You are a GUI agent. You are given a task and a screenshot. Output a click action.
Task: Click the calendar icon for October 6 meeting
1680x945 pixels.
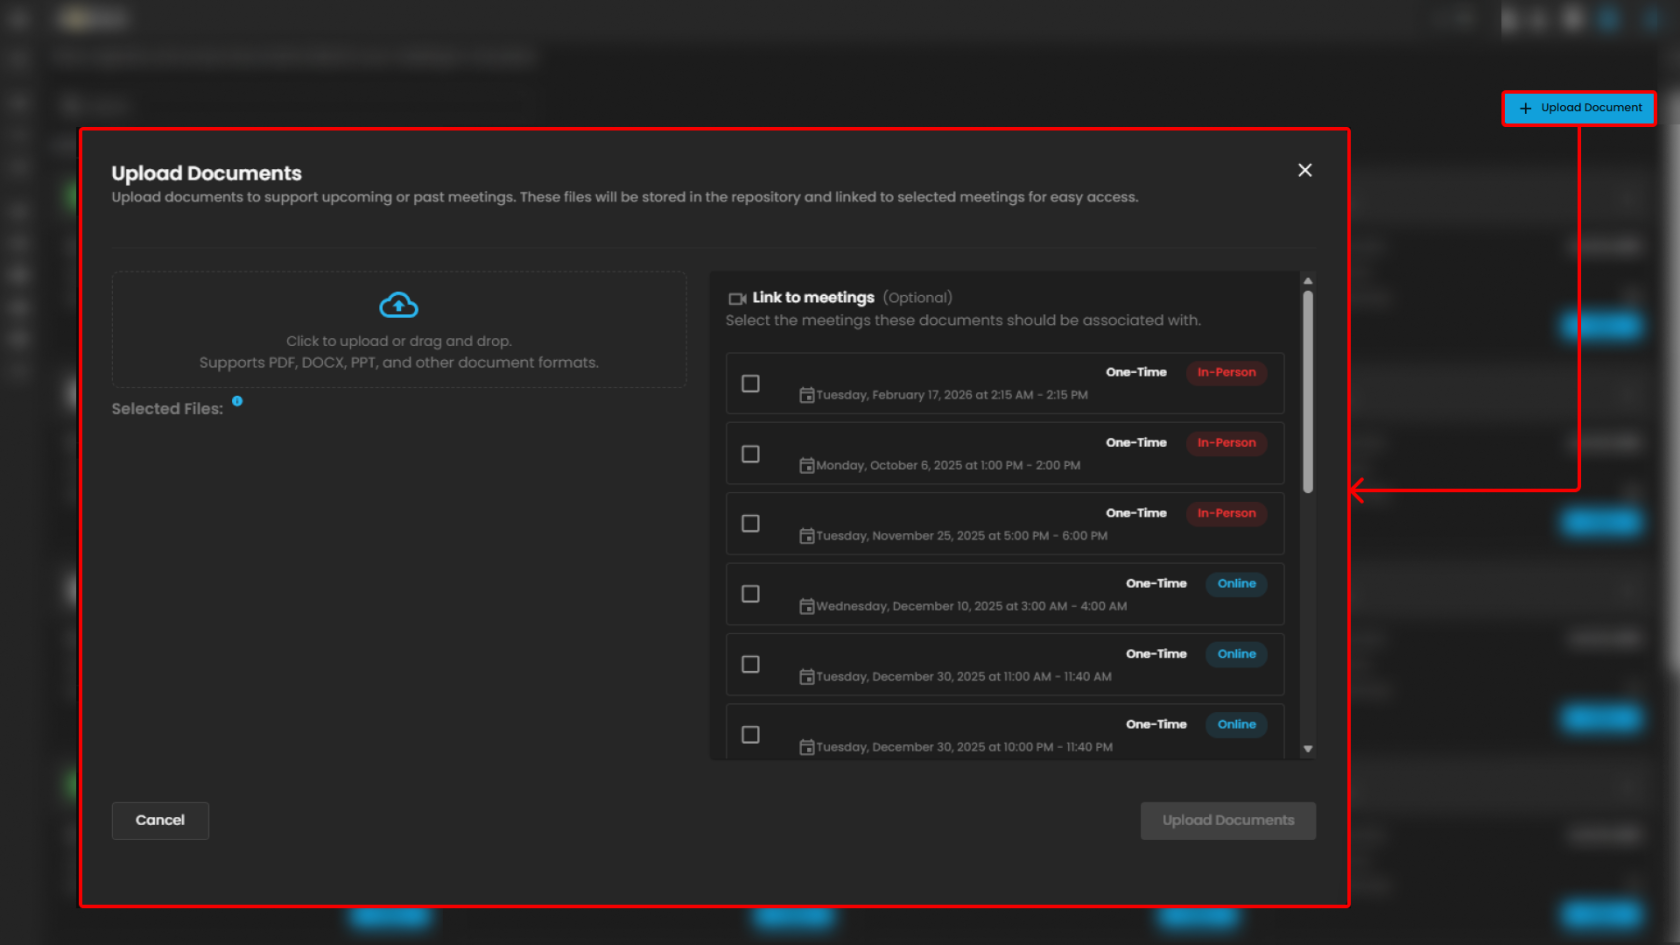(806, 466)
